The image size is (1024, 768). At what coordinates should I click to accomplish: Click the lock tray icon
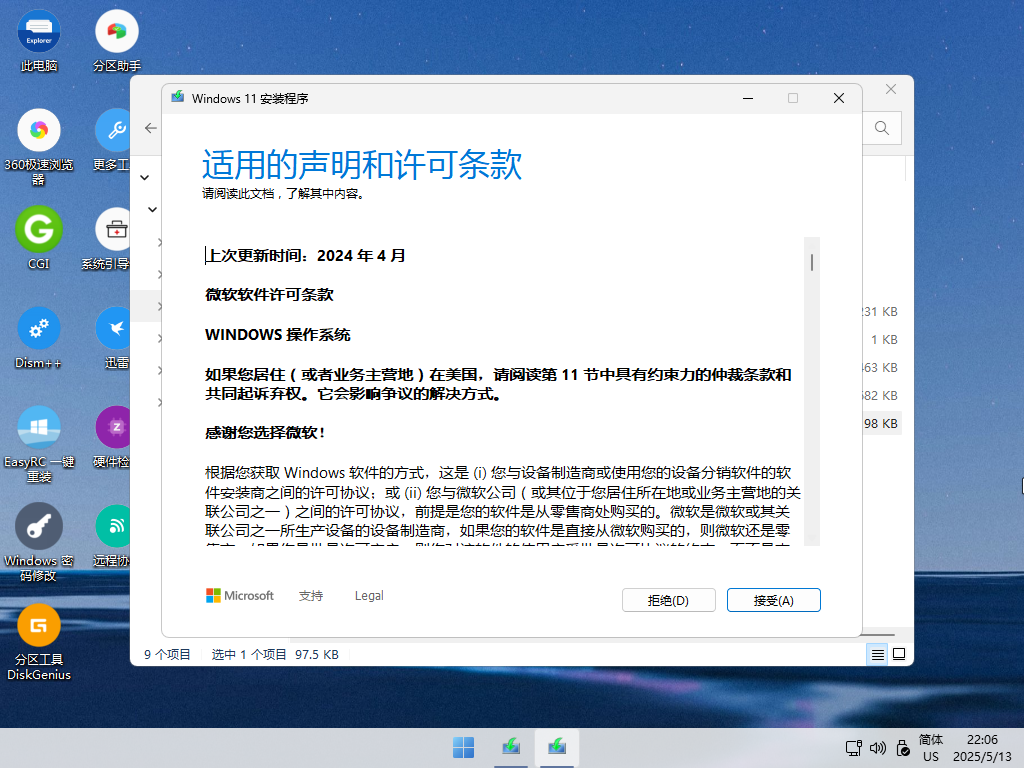point(903,748)
